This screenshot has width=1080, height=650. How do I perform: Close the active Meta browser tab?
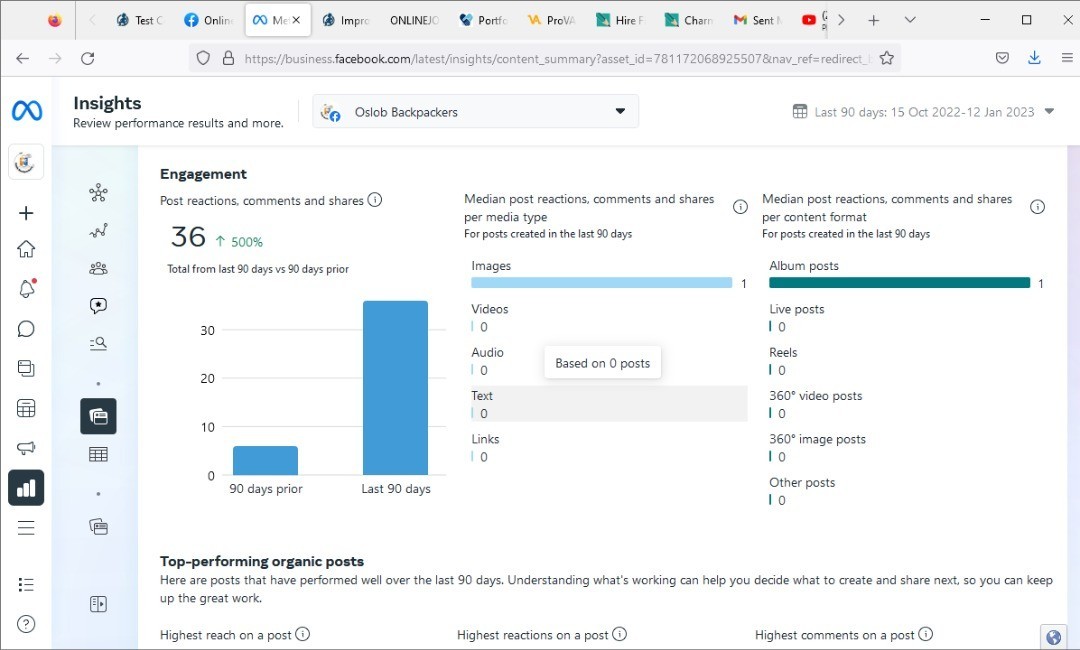coord(296,20)
